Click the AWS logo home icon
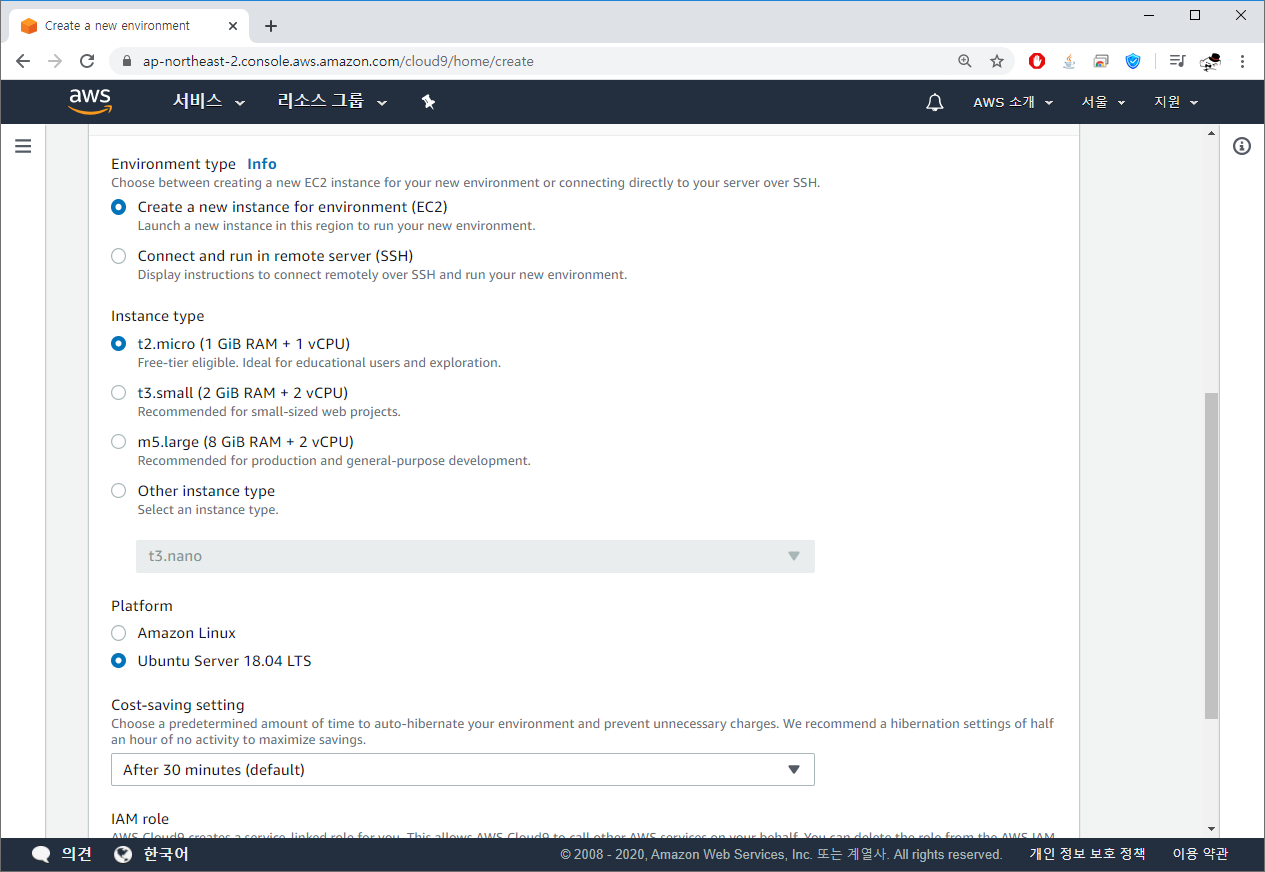 [x=90, y=101]
